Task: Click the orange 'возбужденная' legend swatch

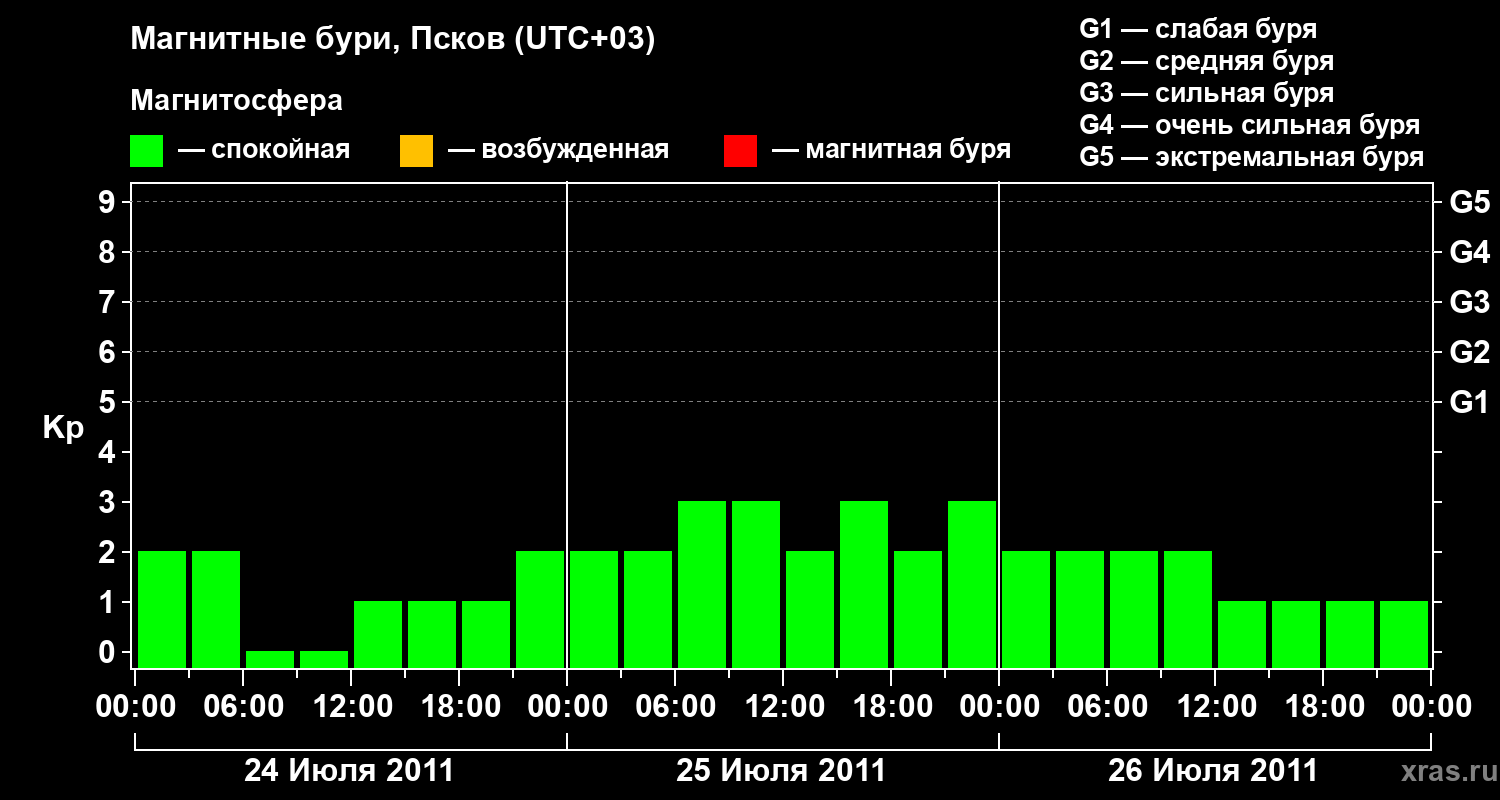Action: pyautogui.click(x=416, y=151)
